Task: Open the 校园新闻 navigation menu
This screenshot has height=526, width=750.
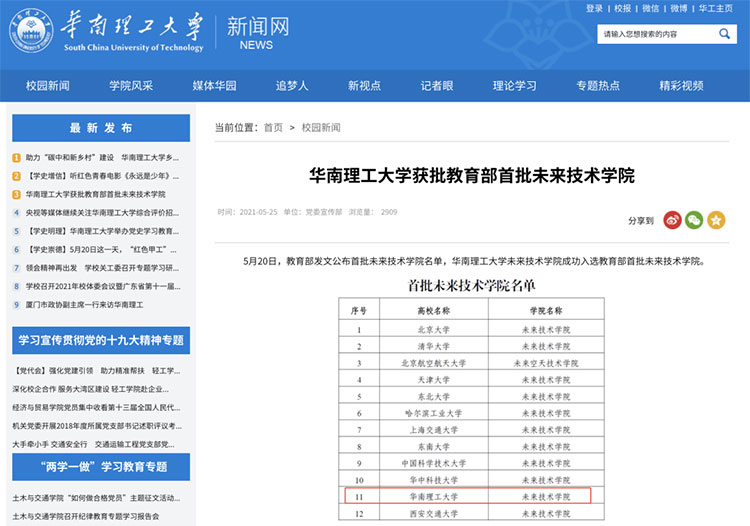Action: pyautogui.click(x=47, y=86)
